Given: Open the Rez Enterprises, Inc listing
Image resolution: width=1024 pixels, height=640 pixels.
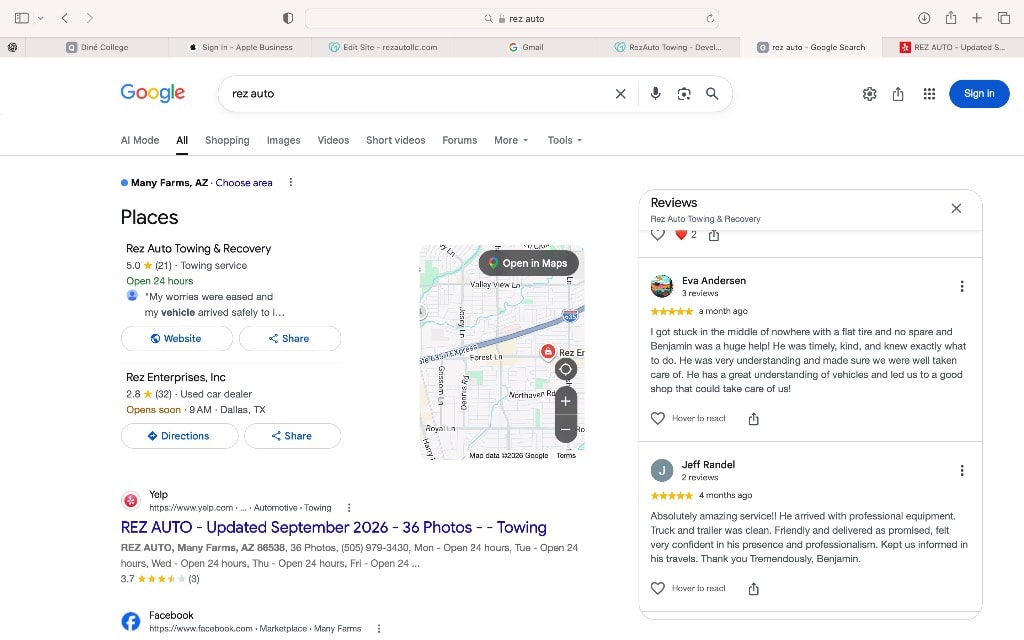Looking at the screenshot, I should [176, 377].
